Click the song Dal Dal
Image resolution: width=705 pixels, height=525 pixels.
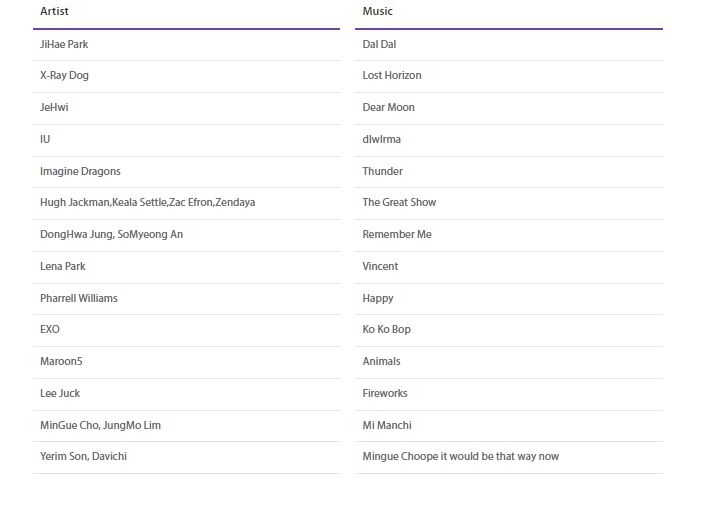click(x=379, y=44)
